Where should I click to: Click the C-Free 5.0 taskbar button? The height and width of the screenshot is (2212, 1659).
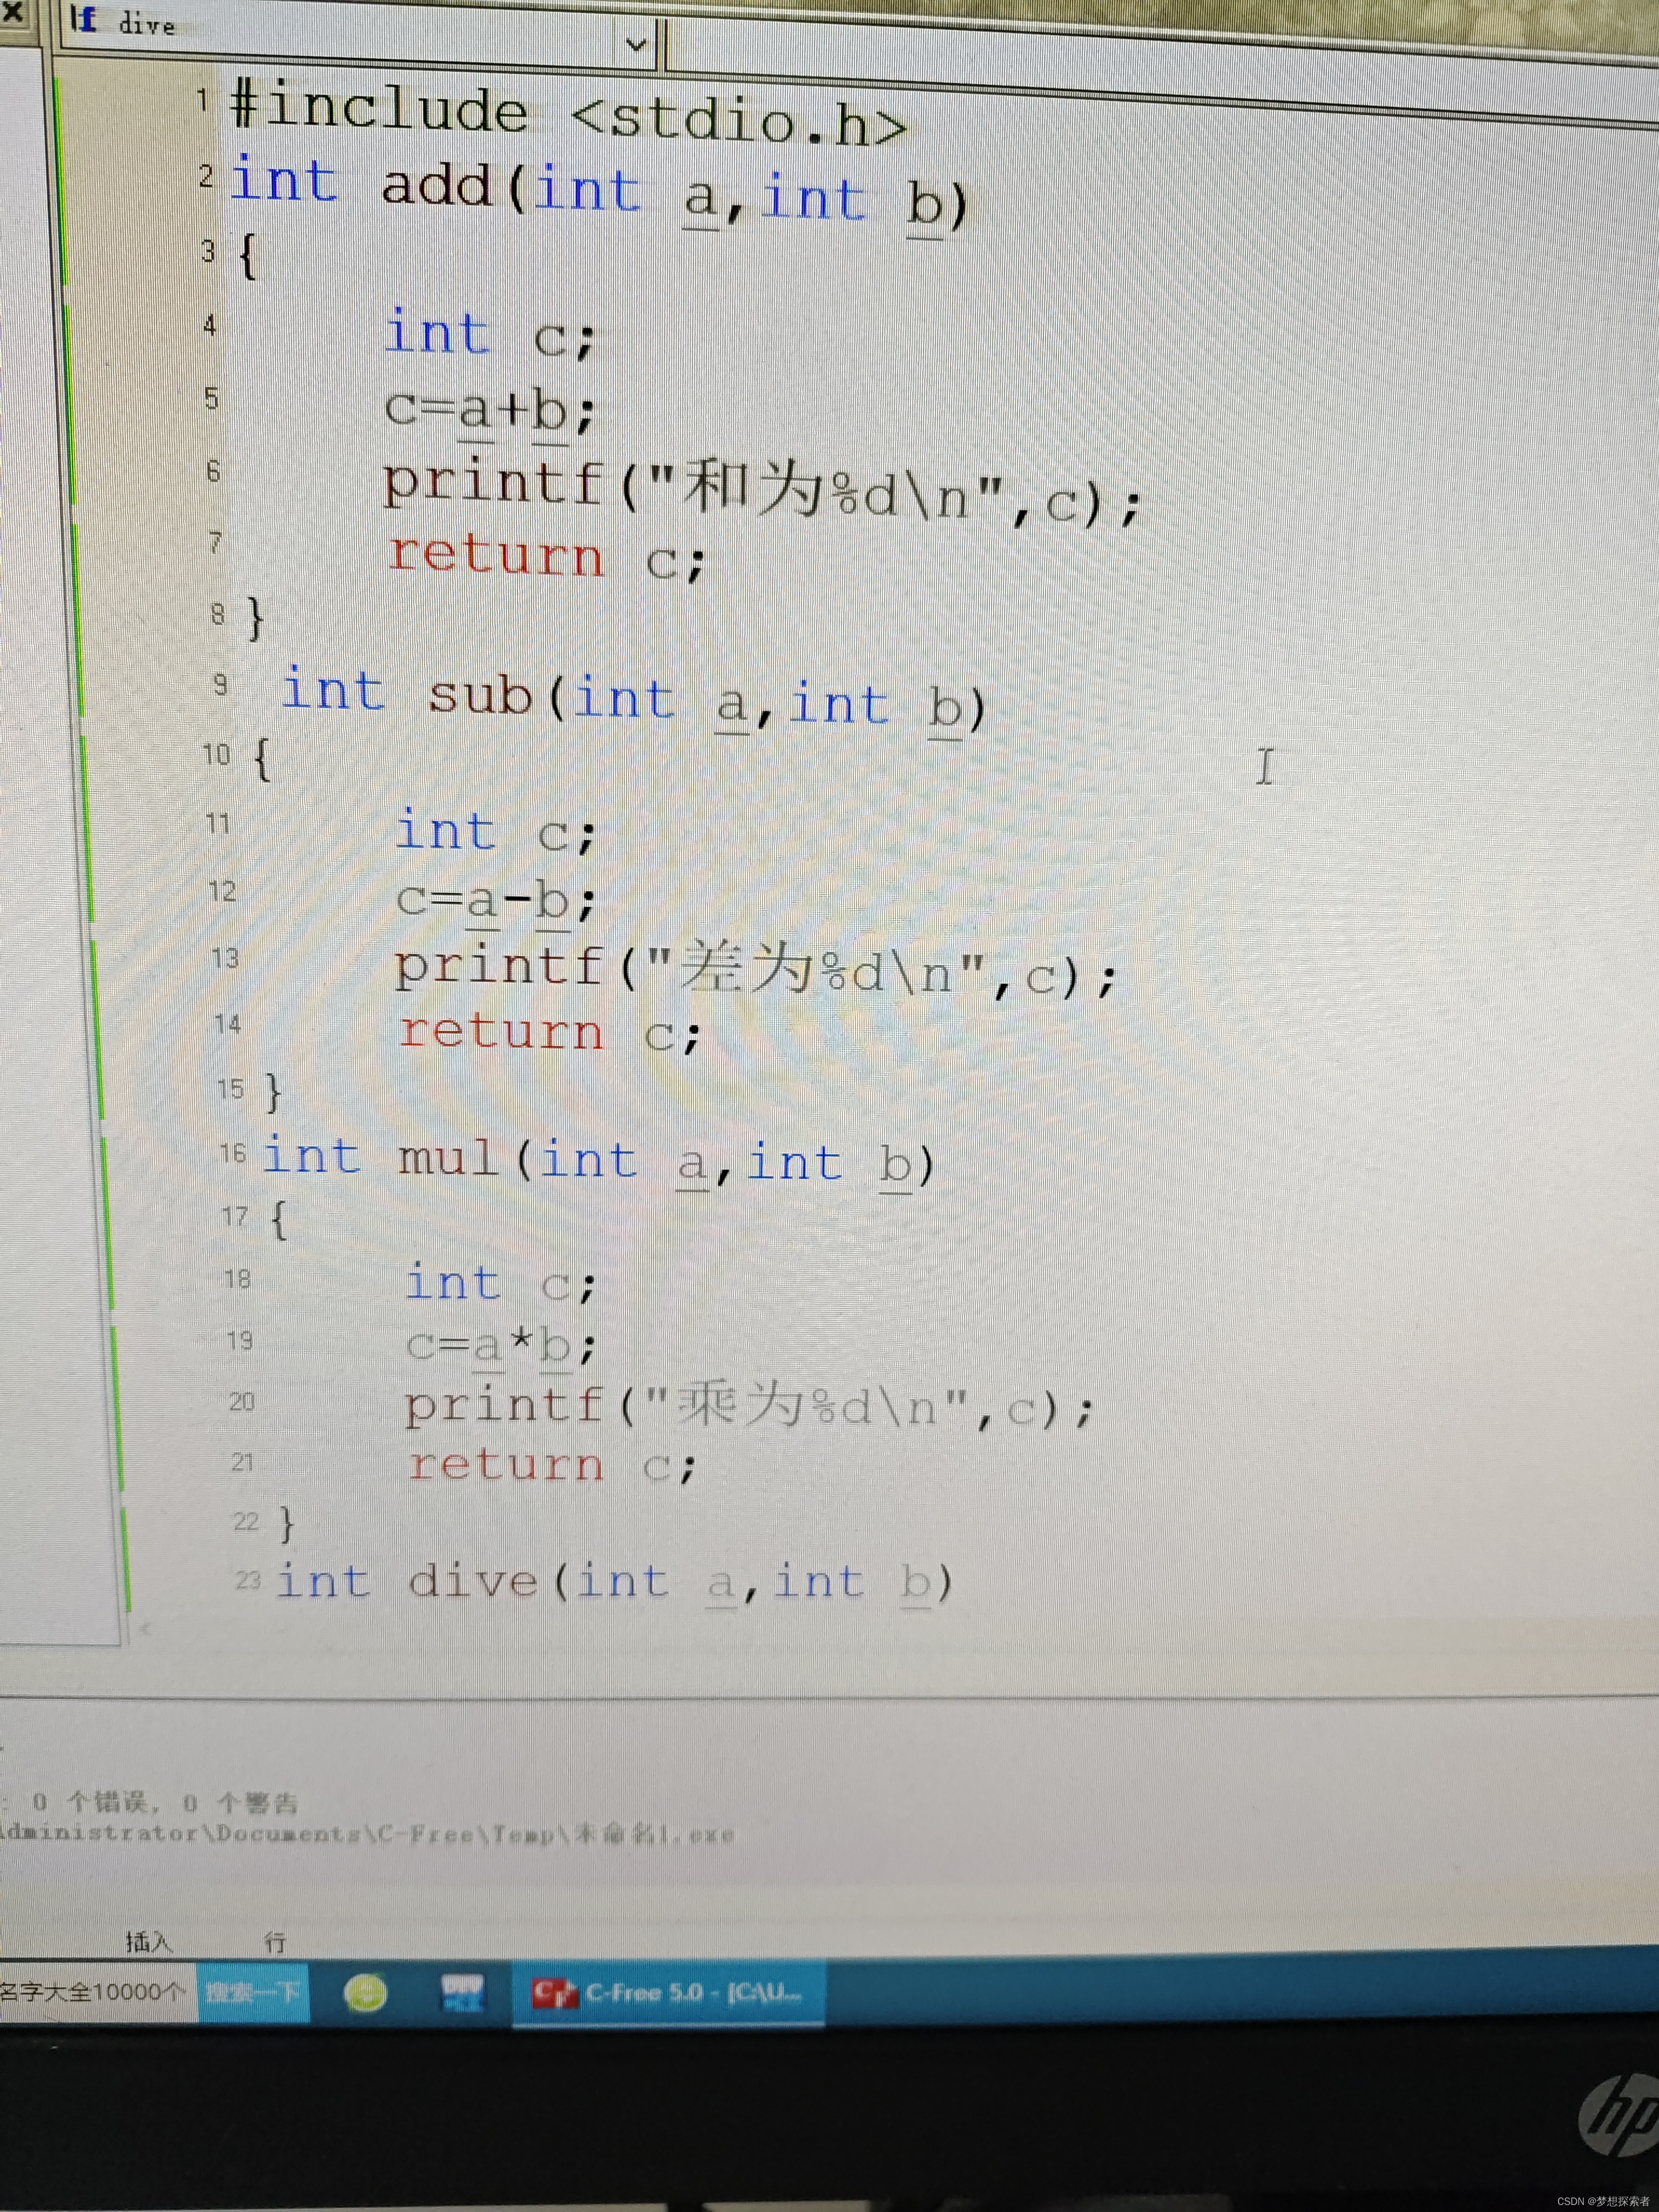[669, 1993]
